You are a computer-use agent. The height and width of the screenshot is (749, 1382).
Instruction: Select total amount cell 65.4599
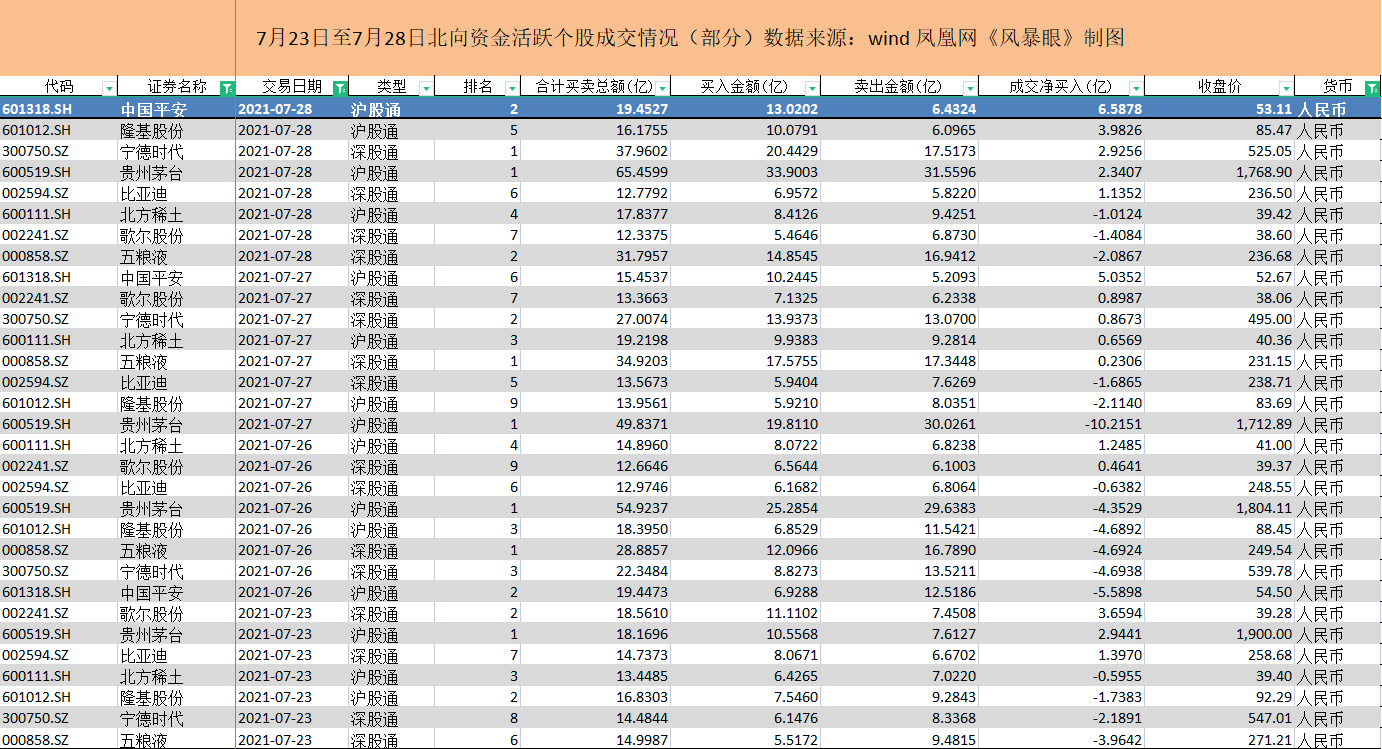click(596, 172)
